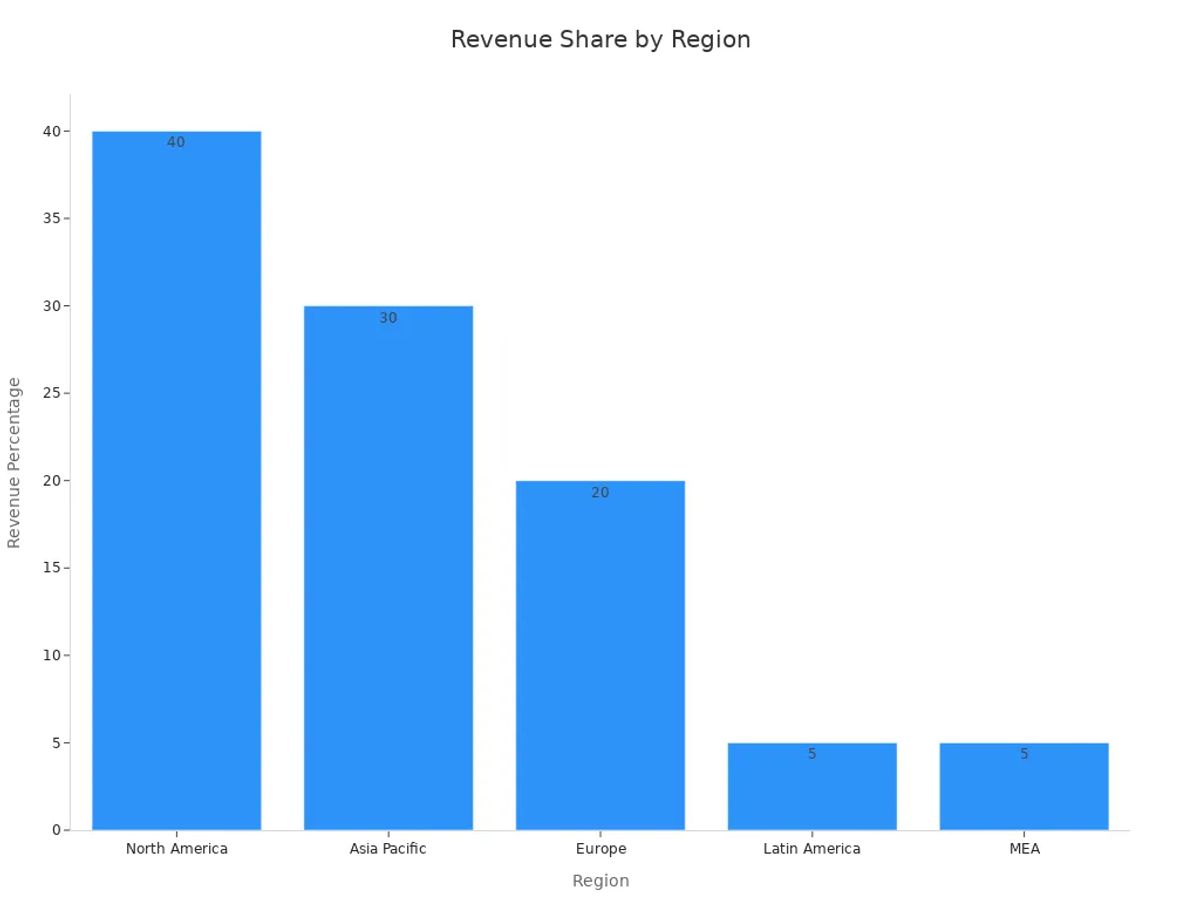
Task: Click the MEA bar
Action: click(x=1025, y=785)
